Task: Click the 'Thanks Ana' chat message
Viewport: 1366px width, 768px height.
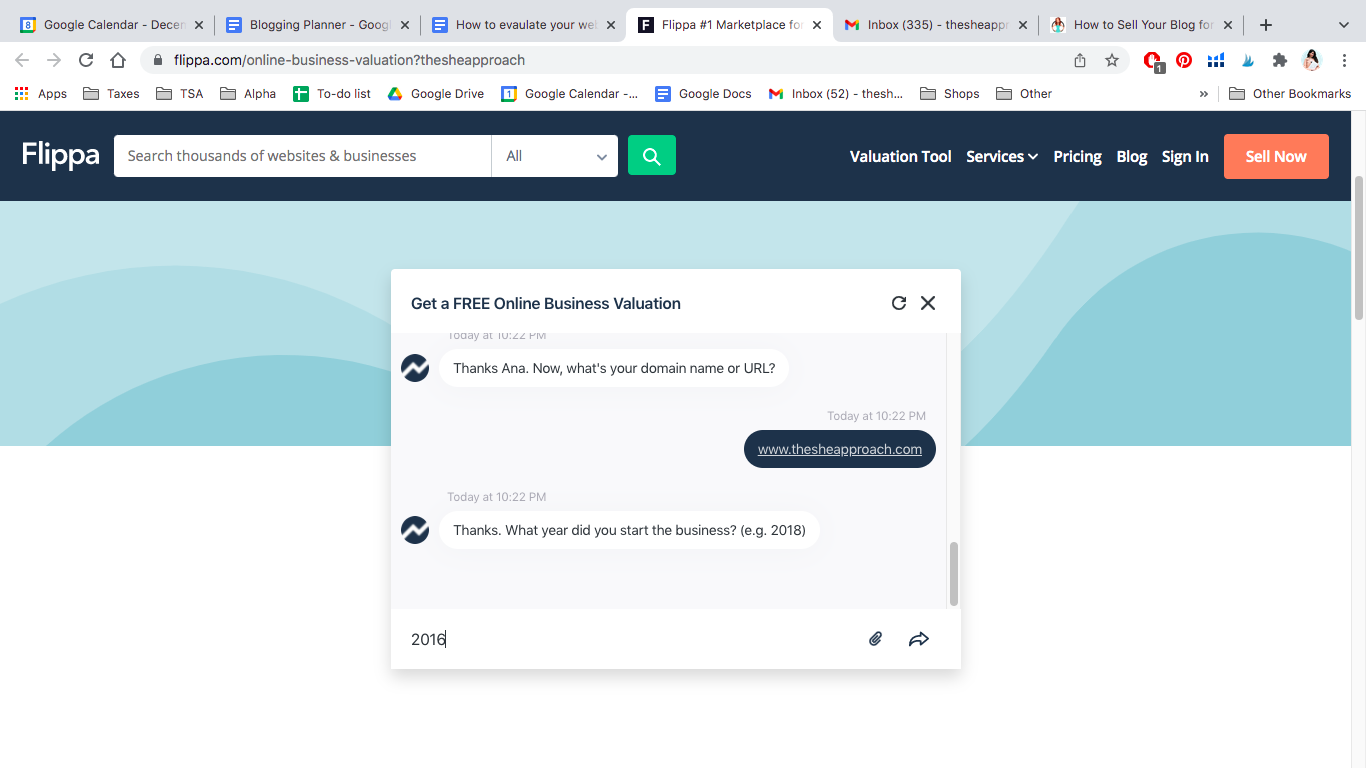Action: (614, 368)
